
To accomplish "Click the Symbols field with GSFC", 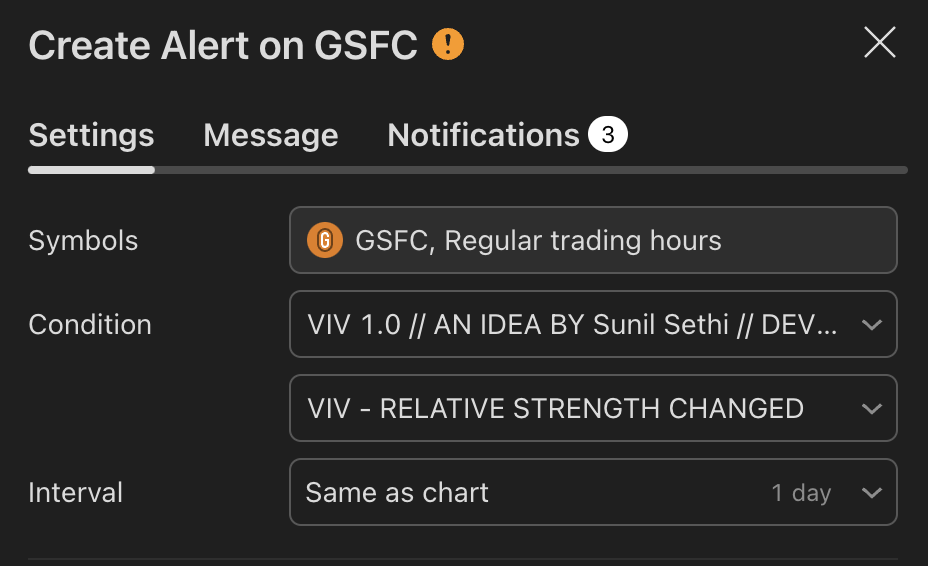I will 592,240.
